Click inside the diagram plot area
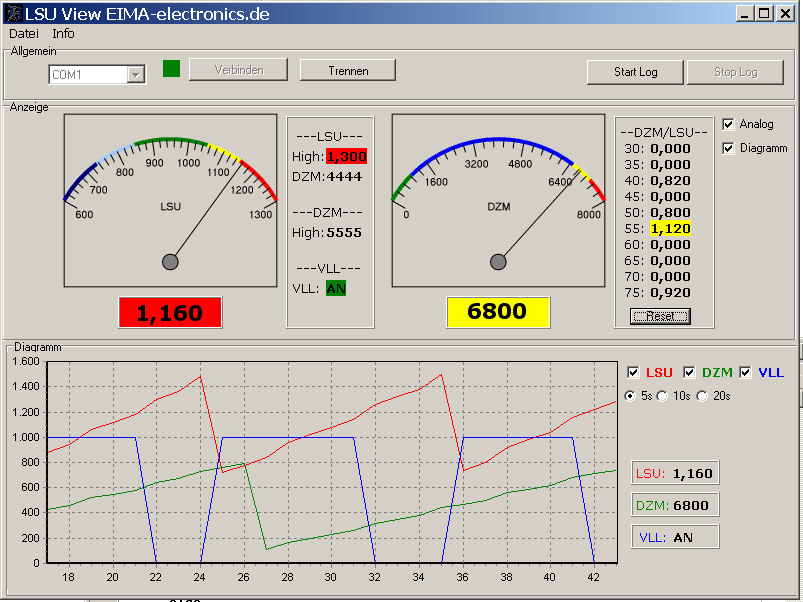 point(332,462)
